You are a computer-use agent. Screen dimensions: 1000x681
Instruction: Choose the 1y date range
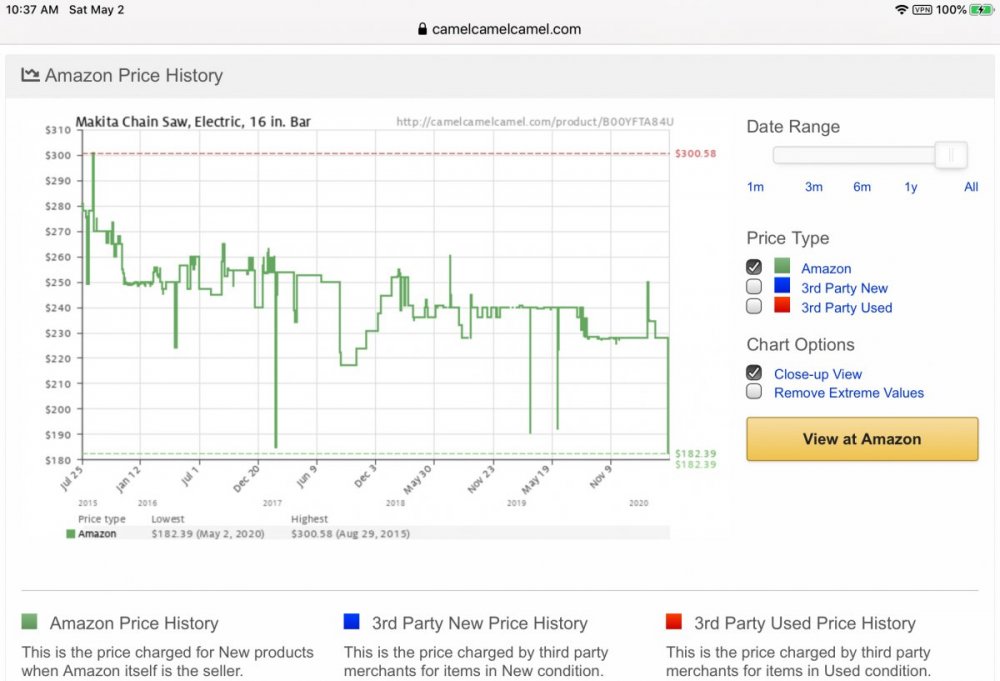[911, 187]
